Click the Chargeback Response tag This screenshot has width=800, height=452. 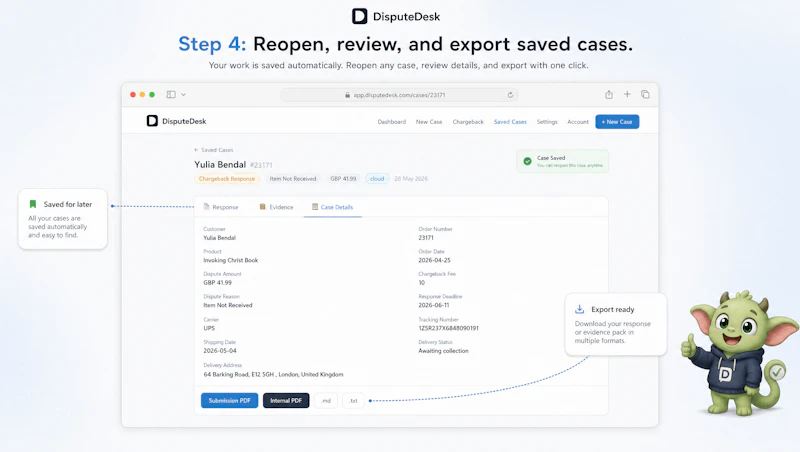point(227,179)
